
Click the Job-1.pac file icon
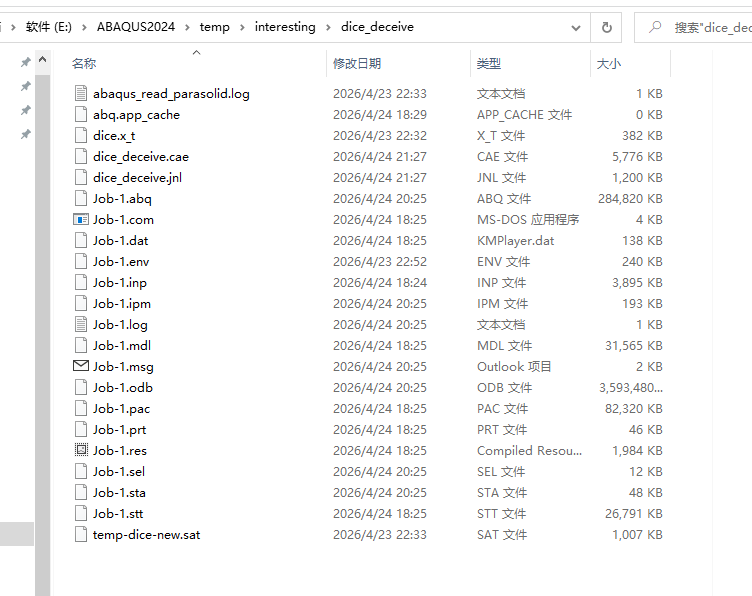click(x=81, y=409)
